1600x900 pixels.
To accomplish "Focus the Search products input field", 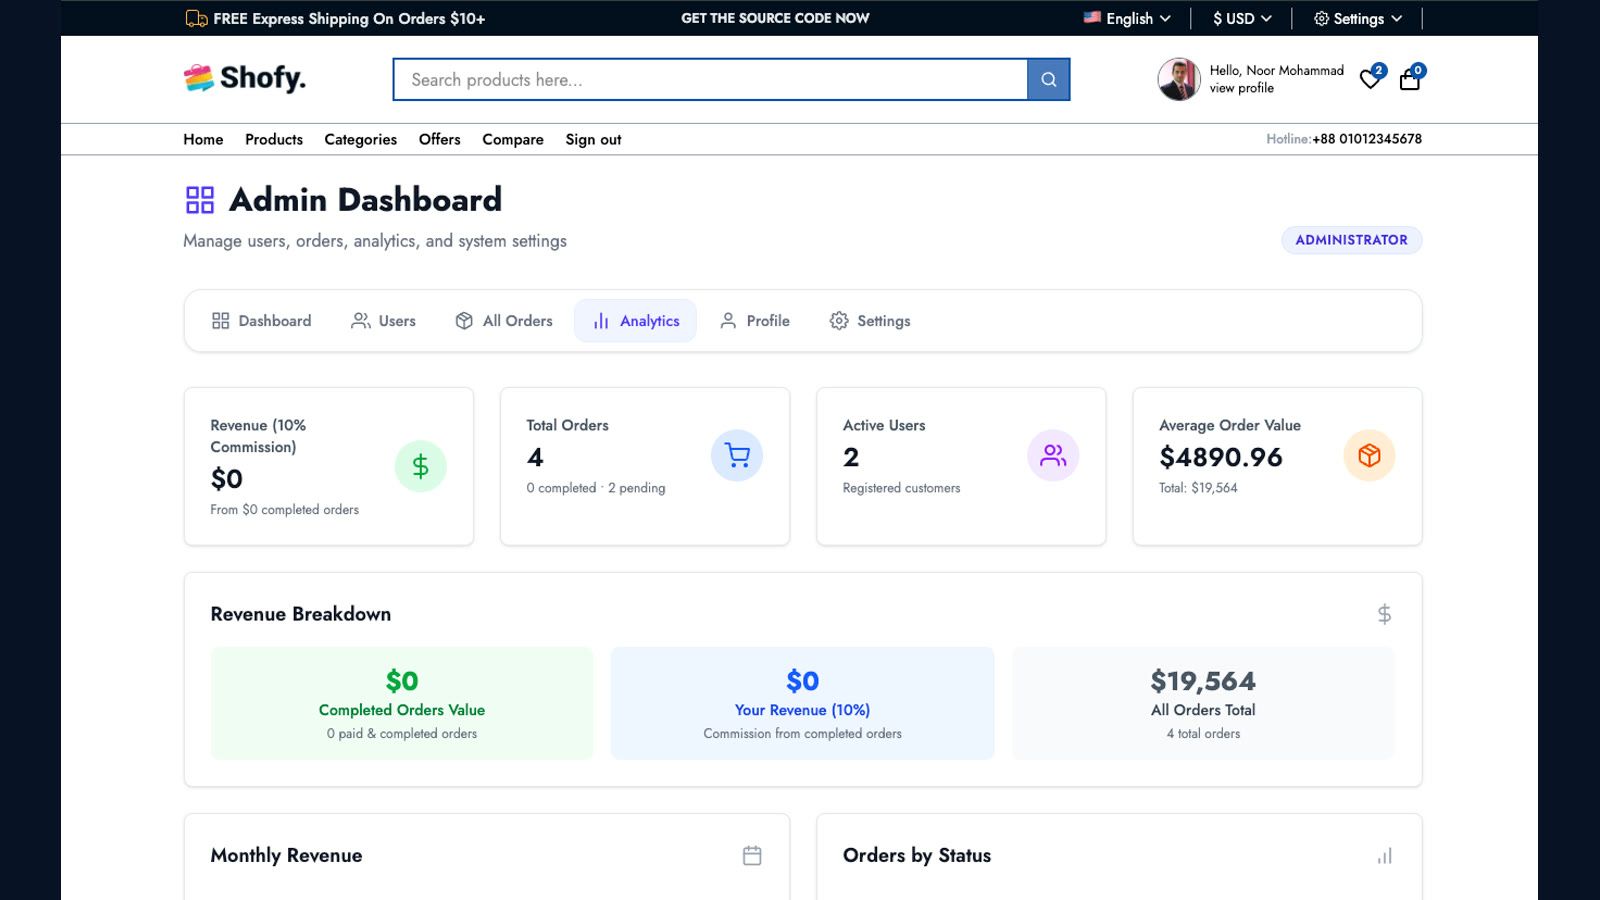I will 710,80.
